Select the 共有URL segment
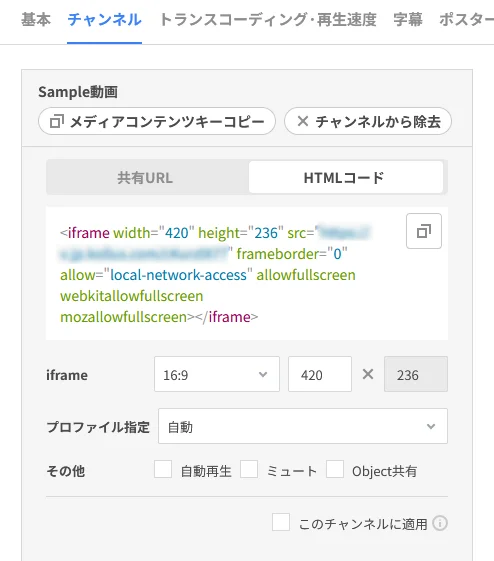The height and width of the screenshot is (561, 494). tap(145, 177)
